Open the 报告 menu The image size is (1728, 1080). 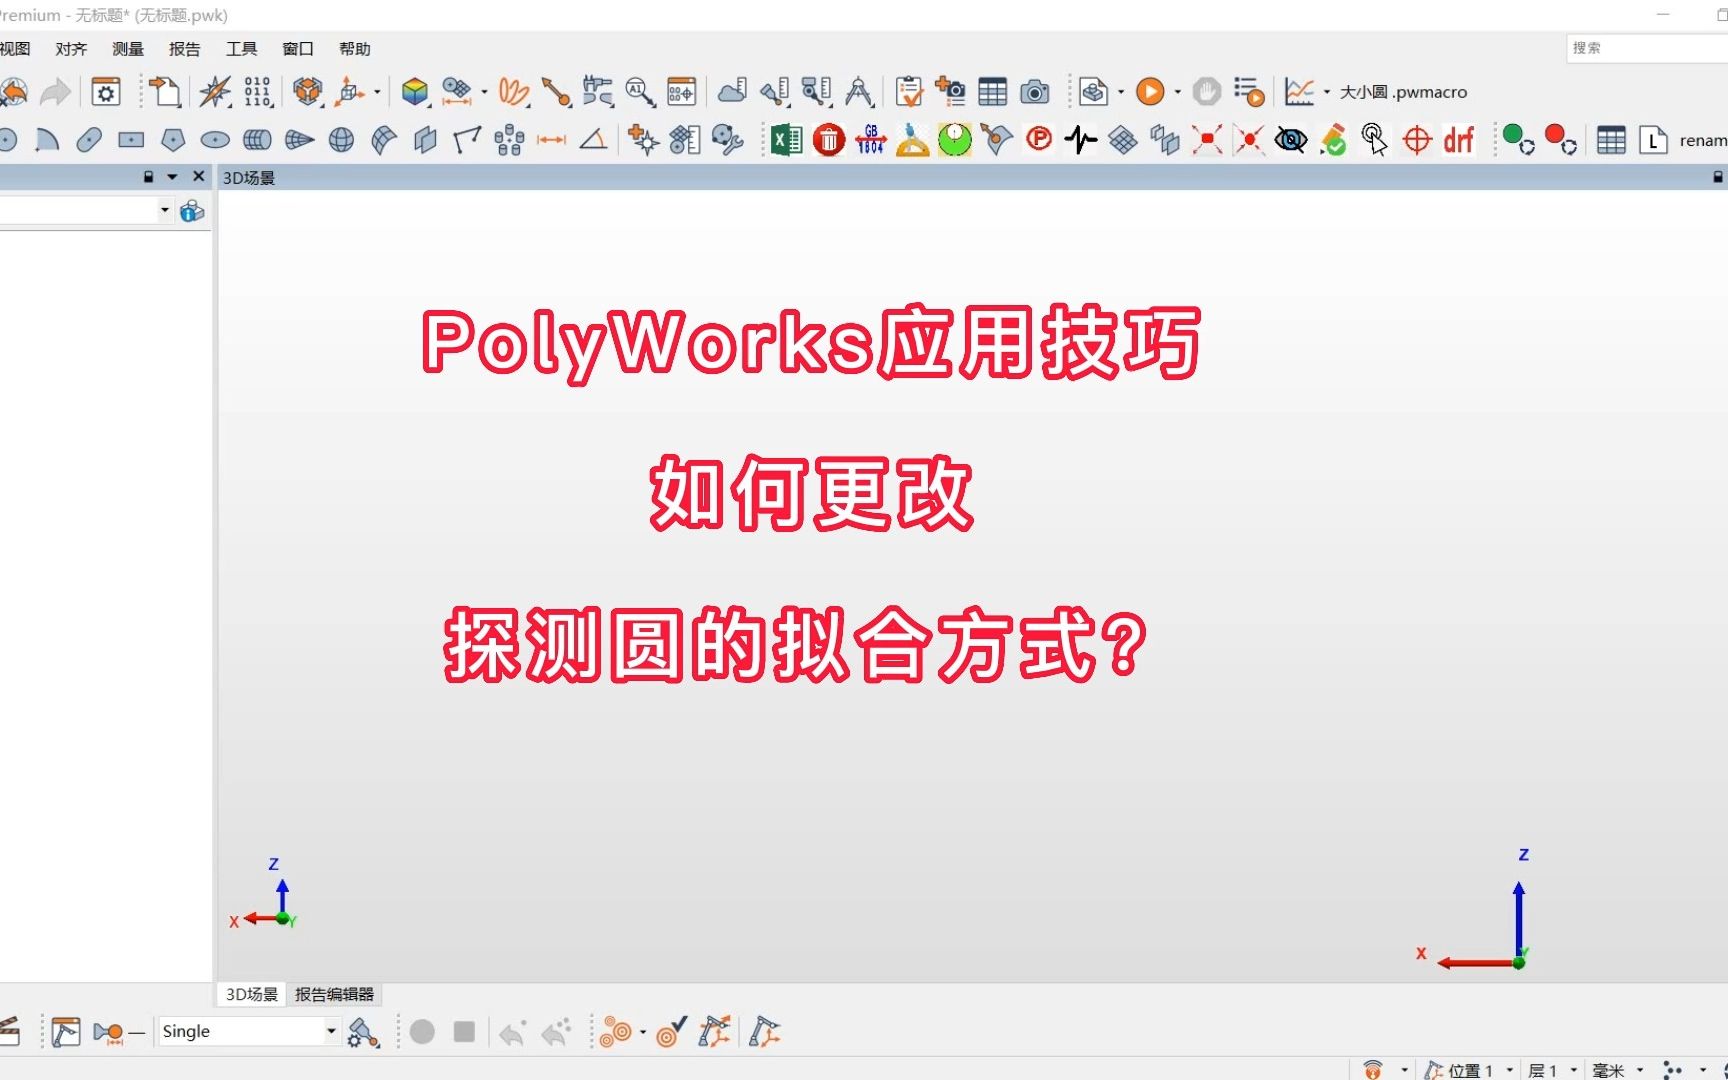click(x=185, y=49)
